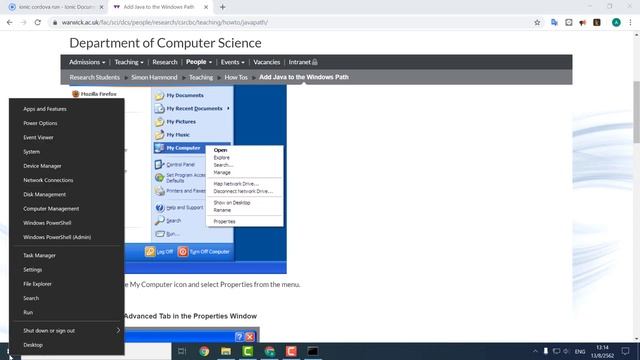Image resolution: width=640 pixels, height=360 pixels.
Task: Expand the People dropdown menu
Action: 199,62
